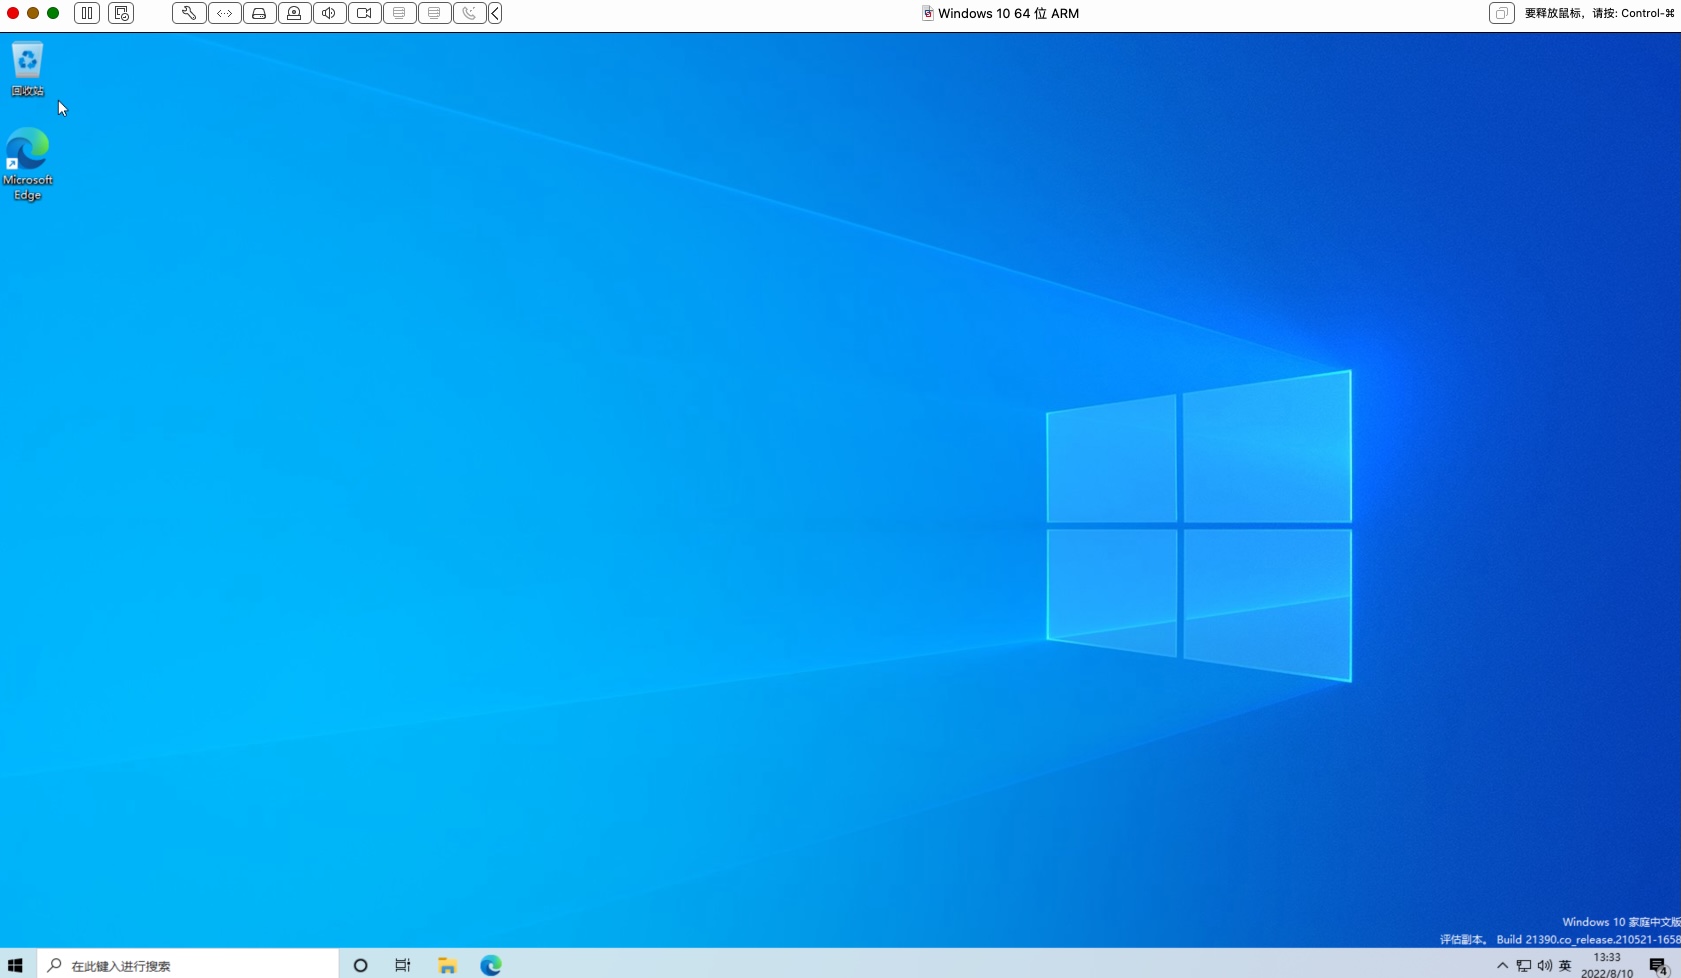
Task: Switch input language indicator 英
Action: click(x=1565, y=965)
